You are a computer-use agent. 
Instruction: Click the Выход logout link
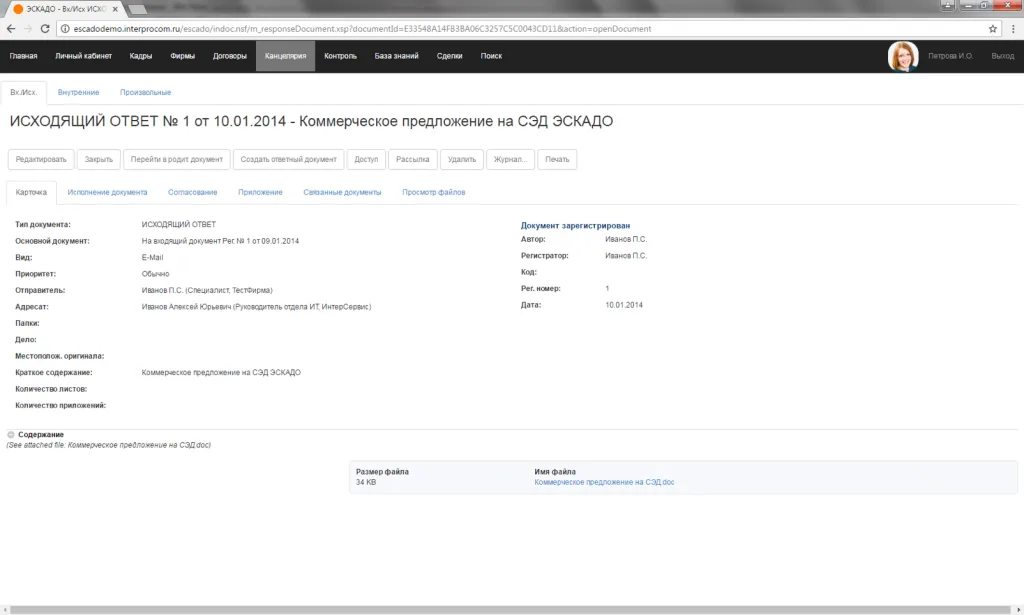[1001, 56]
